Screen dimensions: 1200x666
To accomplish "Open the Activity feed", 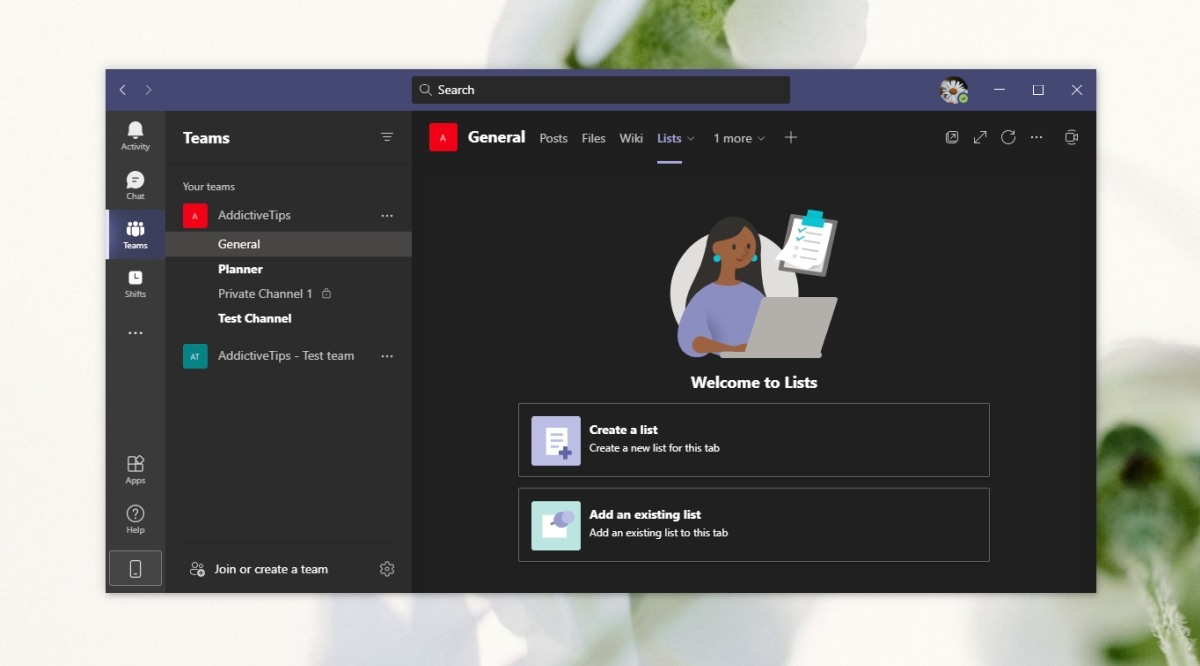I will pyautogui.click(x=135, y=136).
